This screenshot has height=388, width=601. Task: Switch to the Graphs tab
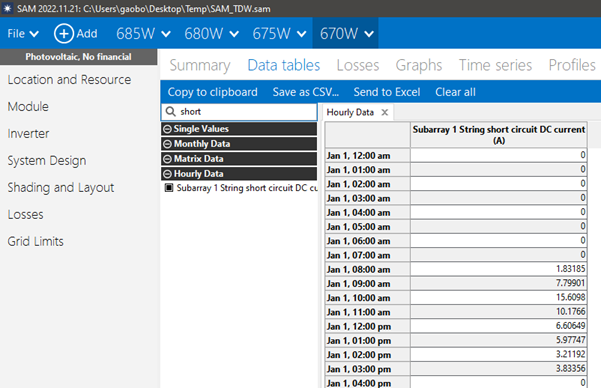click(x=419, y=65)
